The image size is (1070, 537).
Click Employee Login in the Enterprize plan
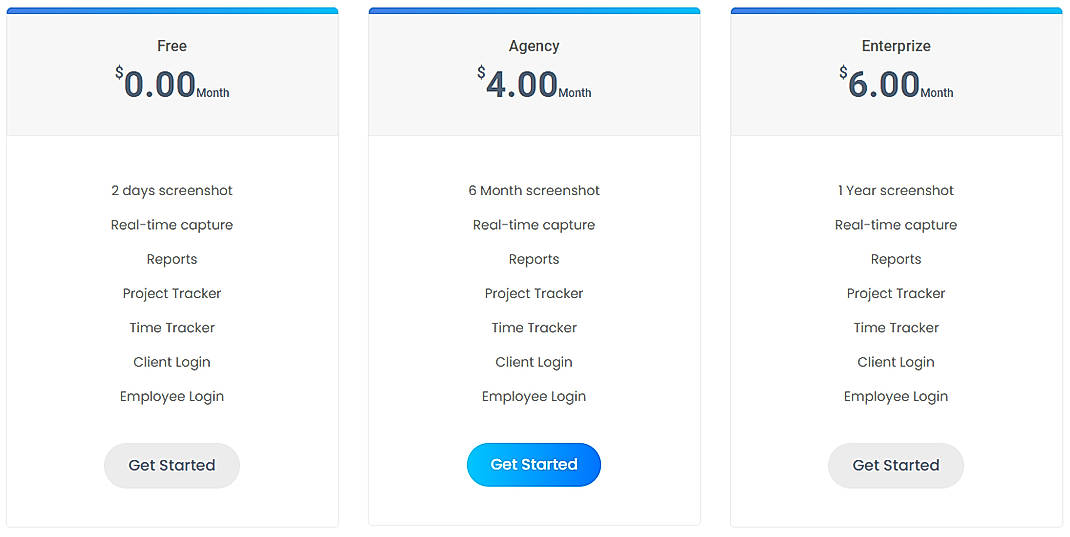896,396
